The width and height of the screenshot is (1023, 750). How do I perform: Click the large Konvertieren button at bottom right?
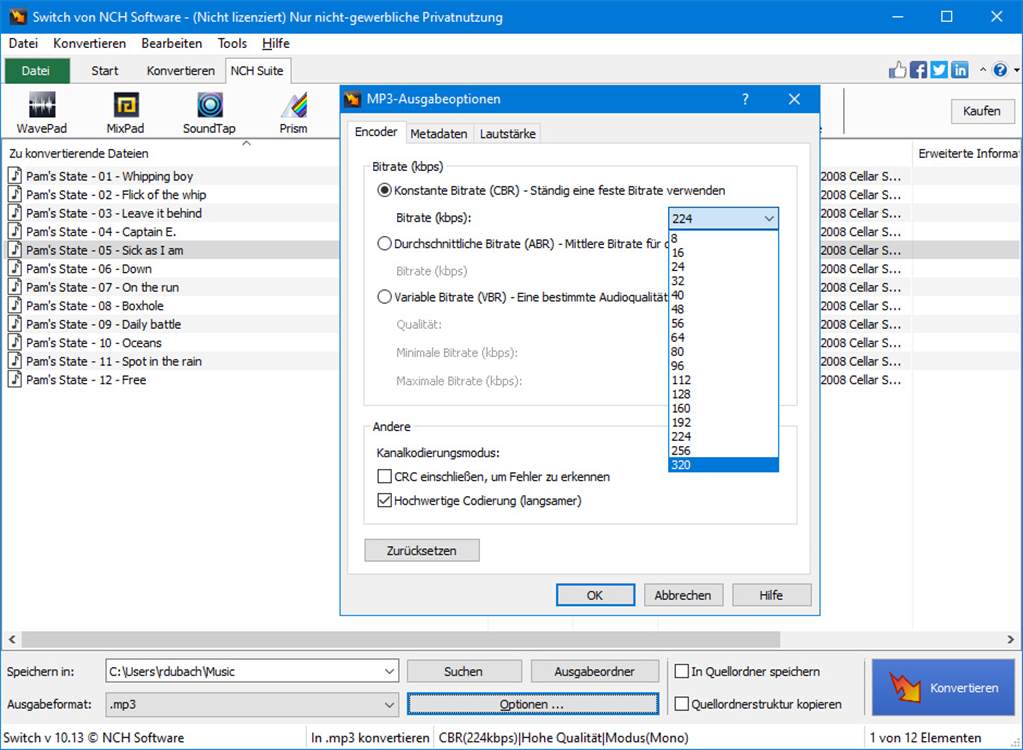943,687
